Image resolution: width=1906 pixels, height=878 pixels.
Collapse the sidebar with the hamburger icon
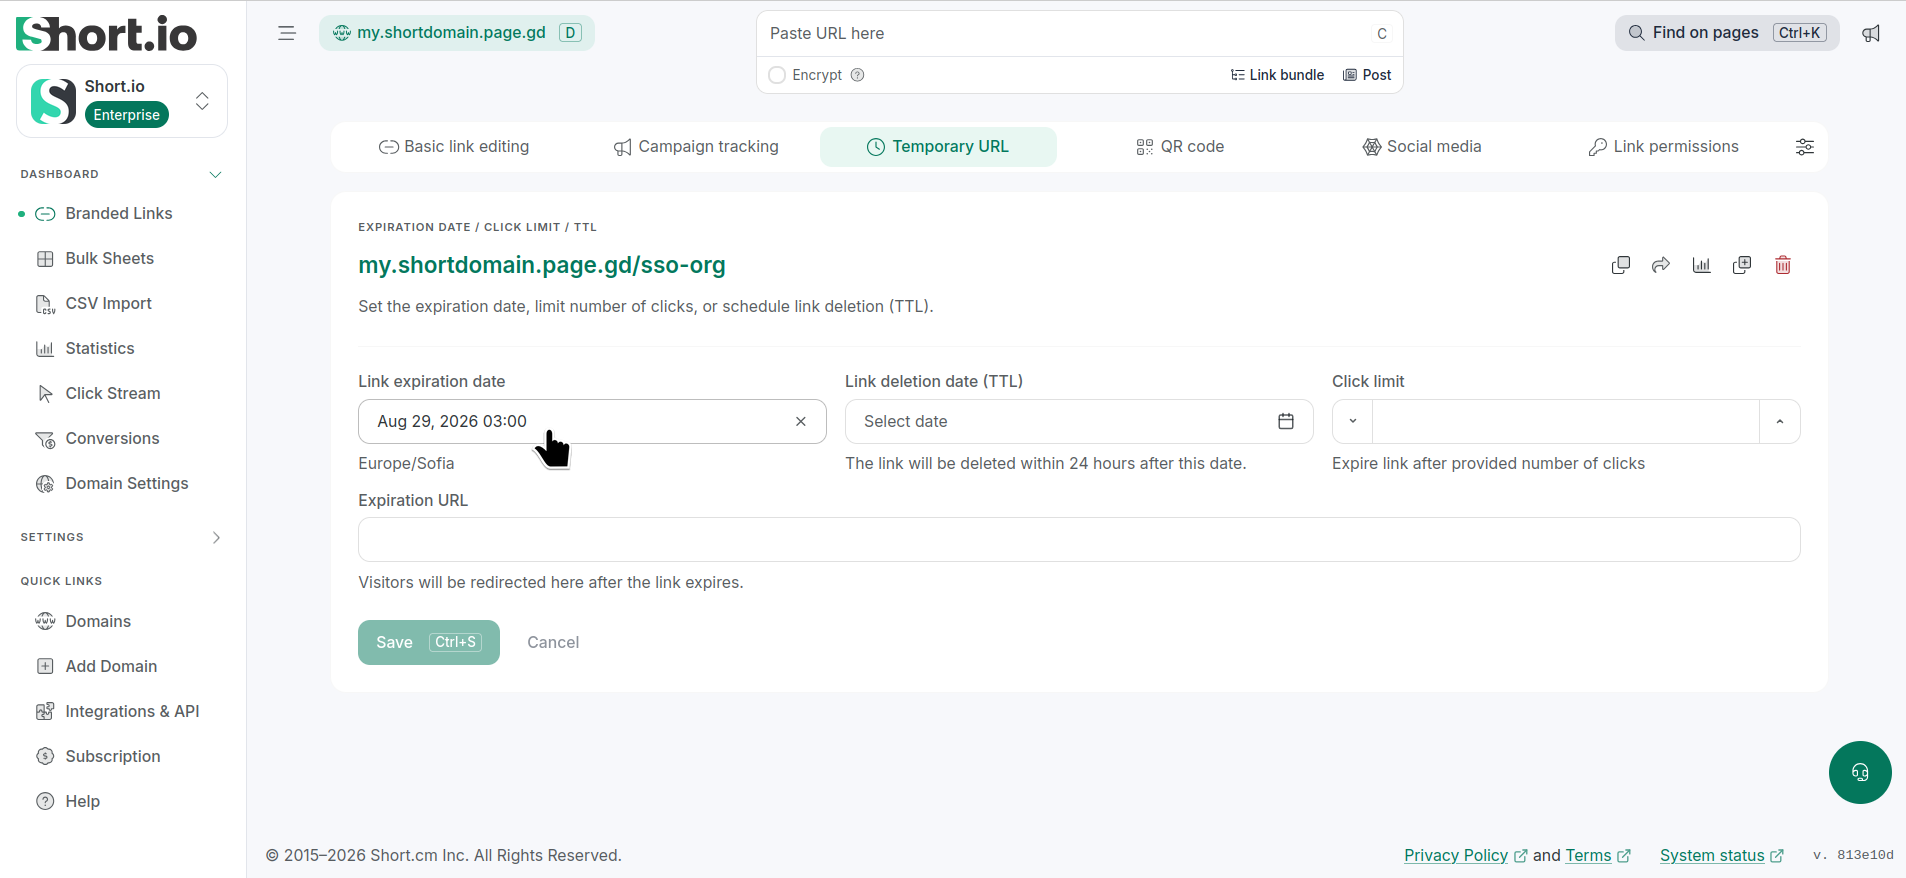pos(287,33)
